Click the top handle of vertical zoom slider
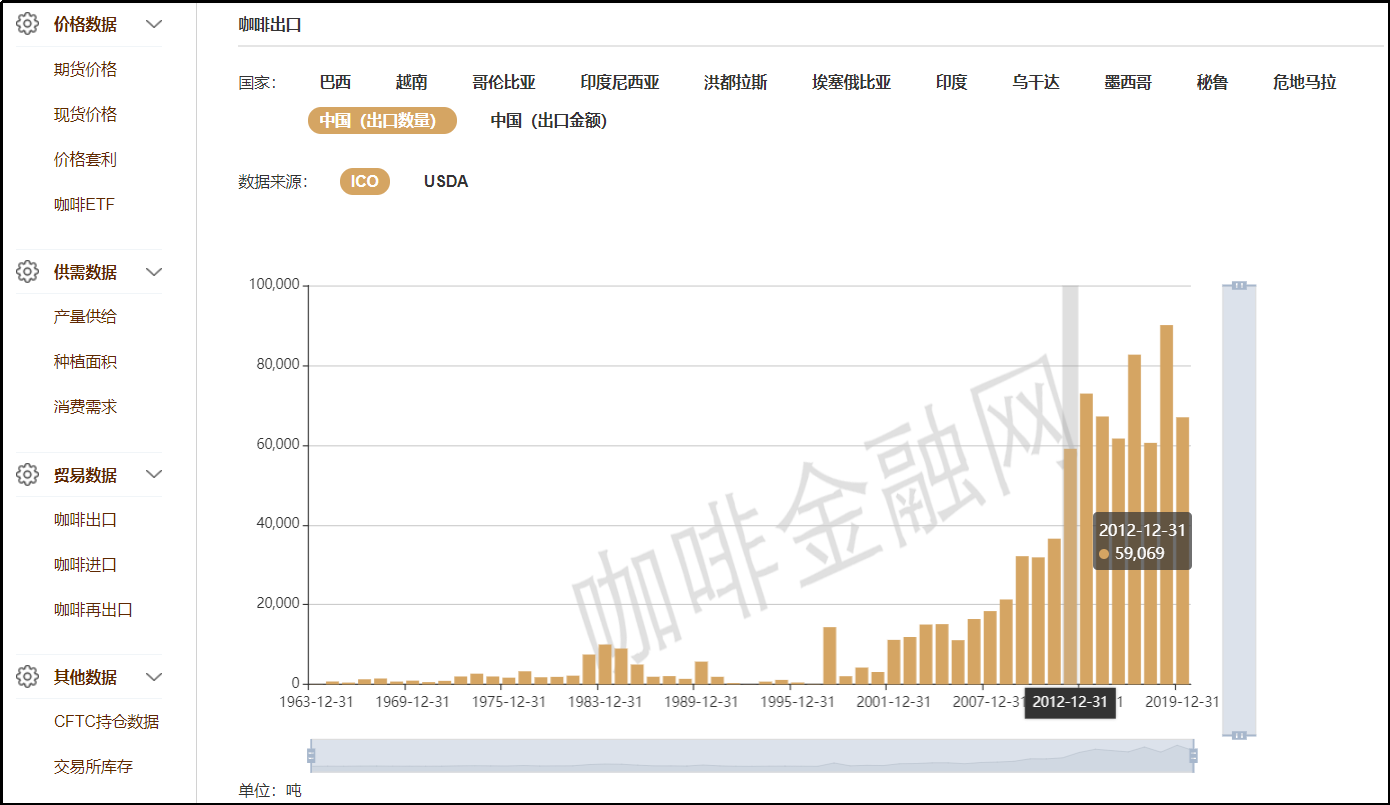 pyautogui.click(x=1239, y=285)
